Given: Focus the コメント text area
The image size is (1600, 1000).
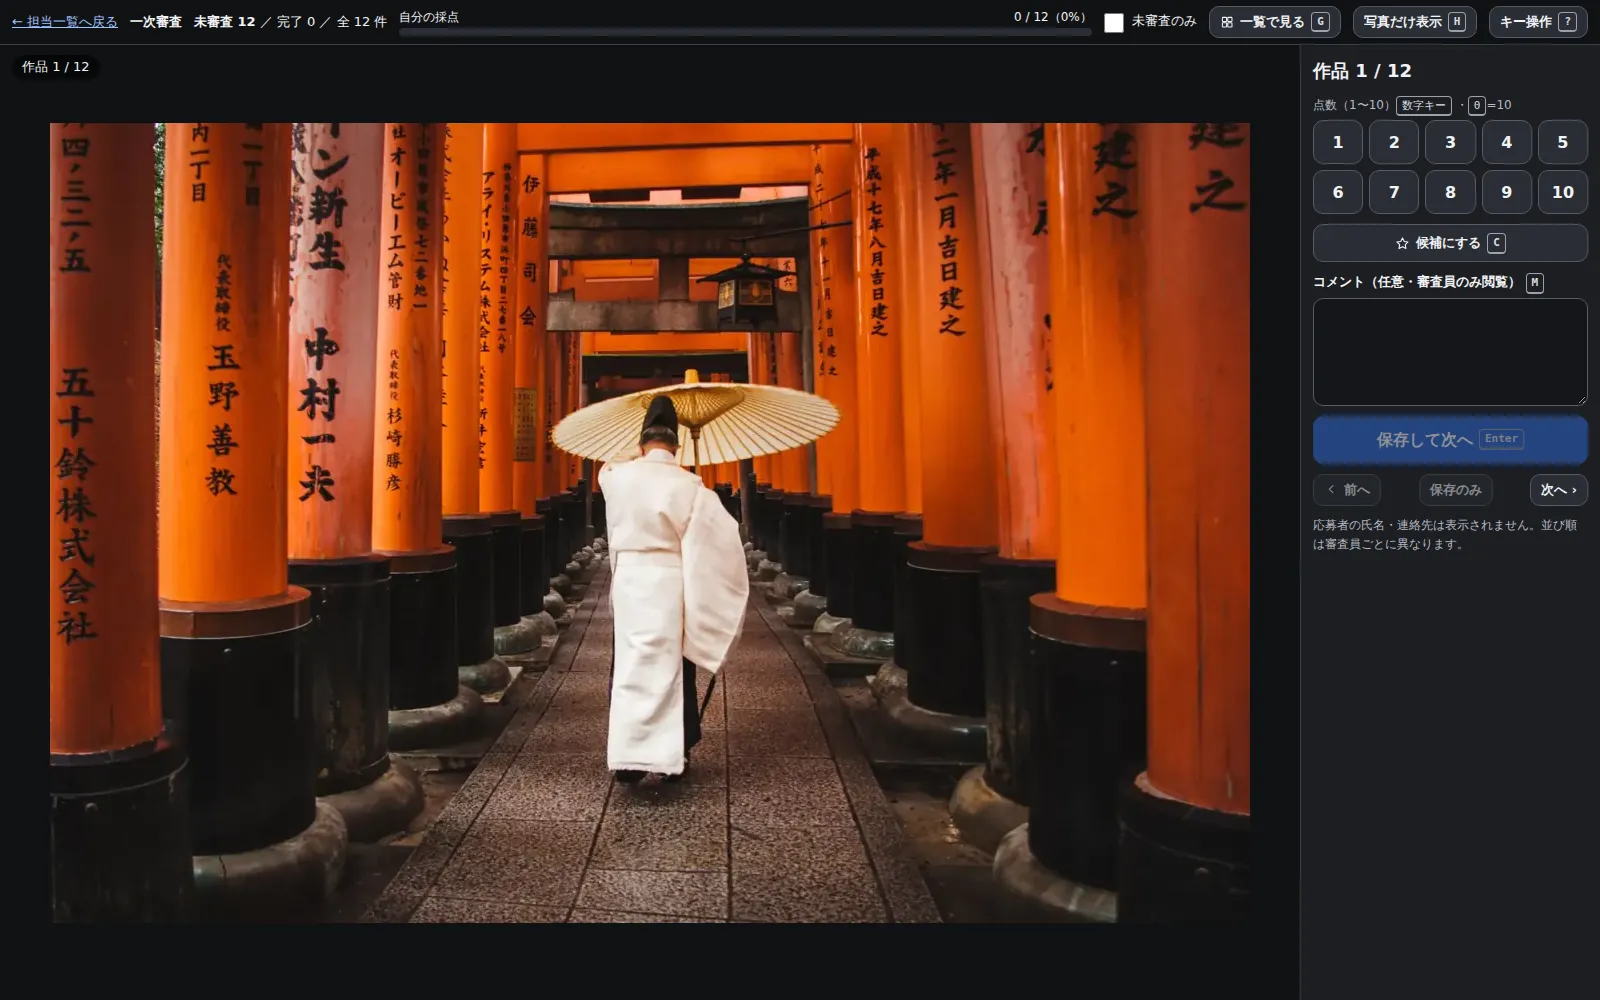Looking at the screenshot, I should coord(1450,352).
